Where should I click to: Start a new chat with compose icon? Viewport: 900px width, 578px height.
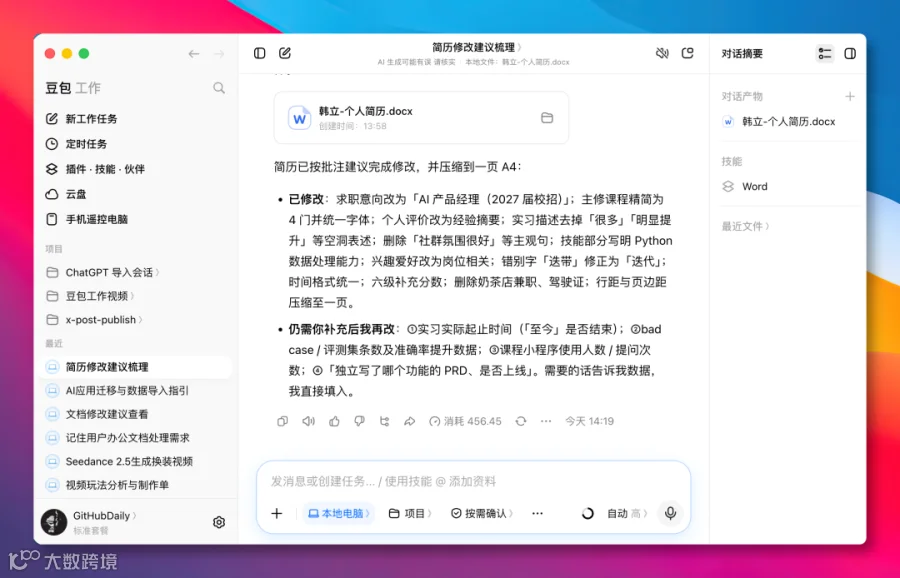(x=285, y=53)
